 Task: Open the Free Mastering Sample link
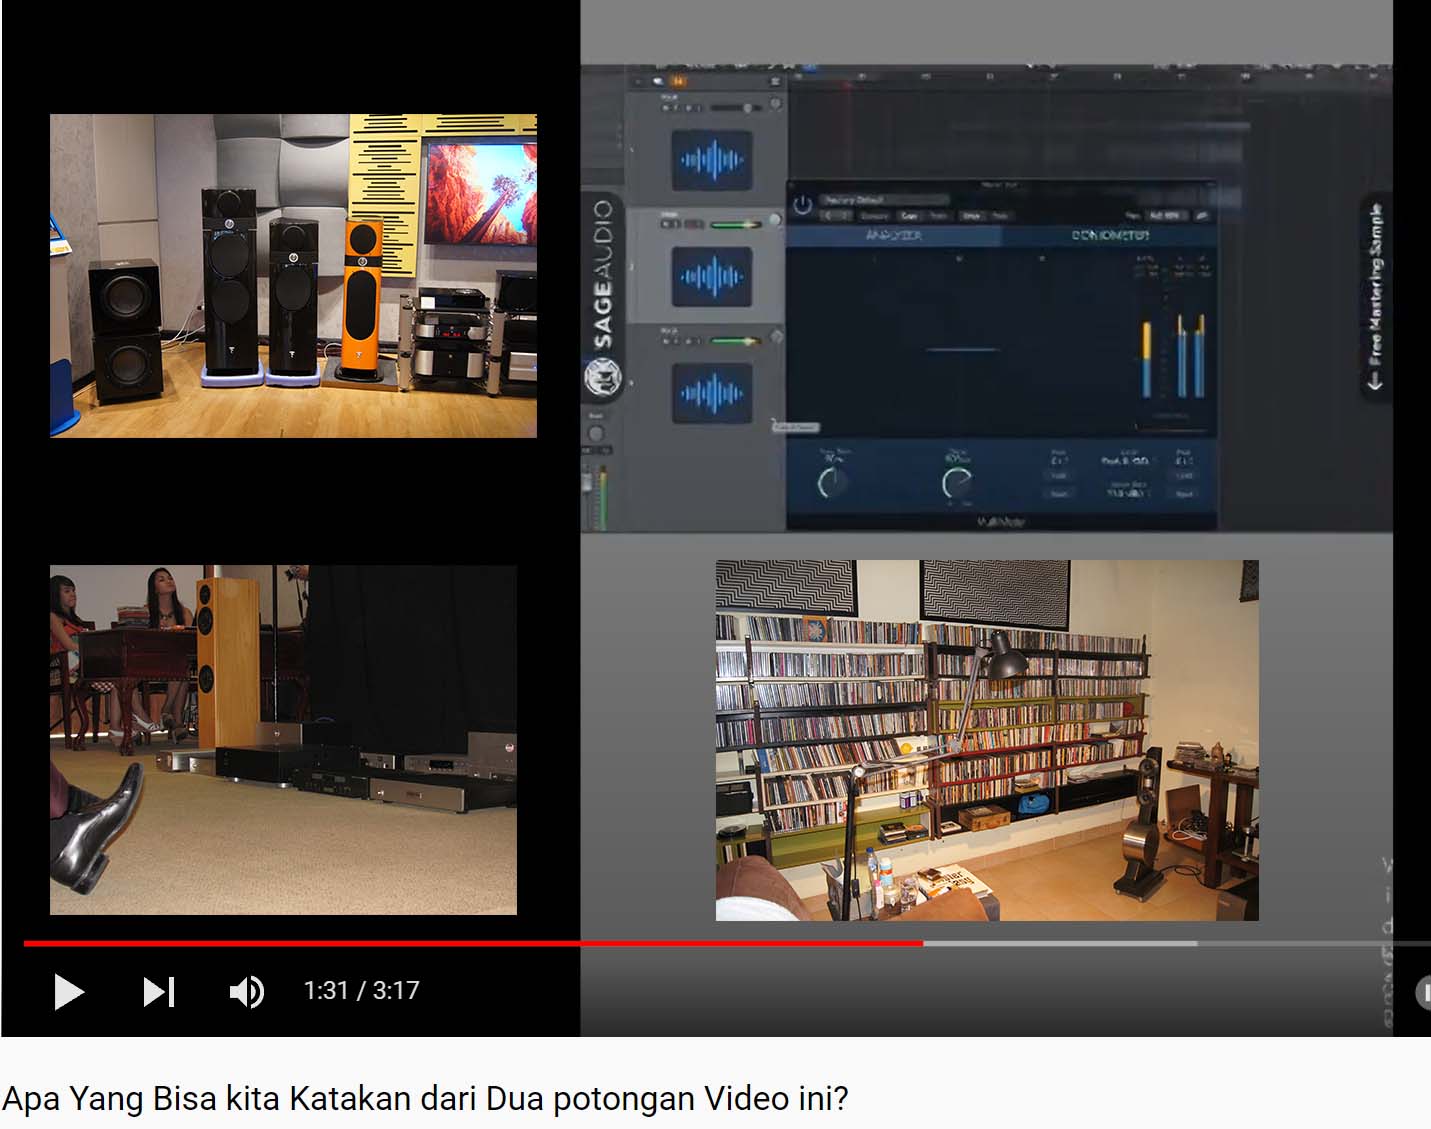click(x=1376, y=296)
